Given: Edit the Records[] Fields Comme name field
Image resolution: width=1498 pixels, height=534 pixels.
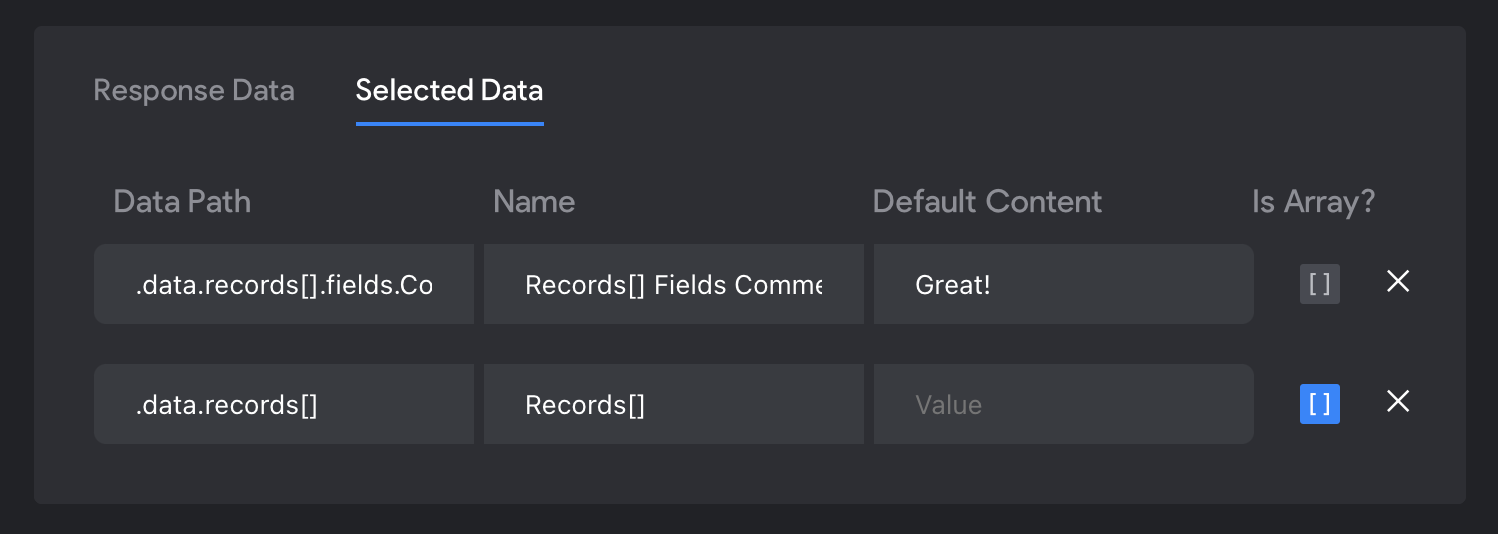Looking at the screenshot, I should tap(673, 285).
